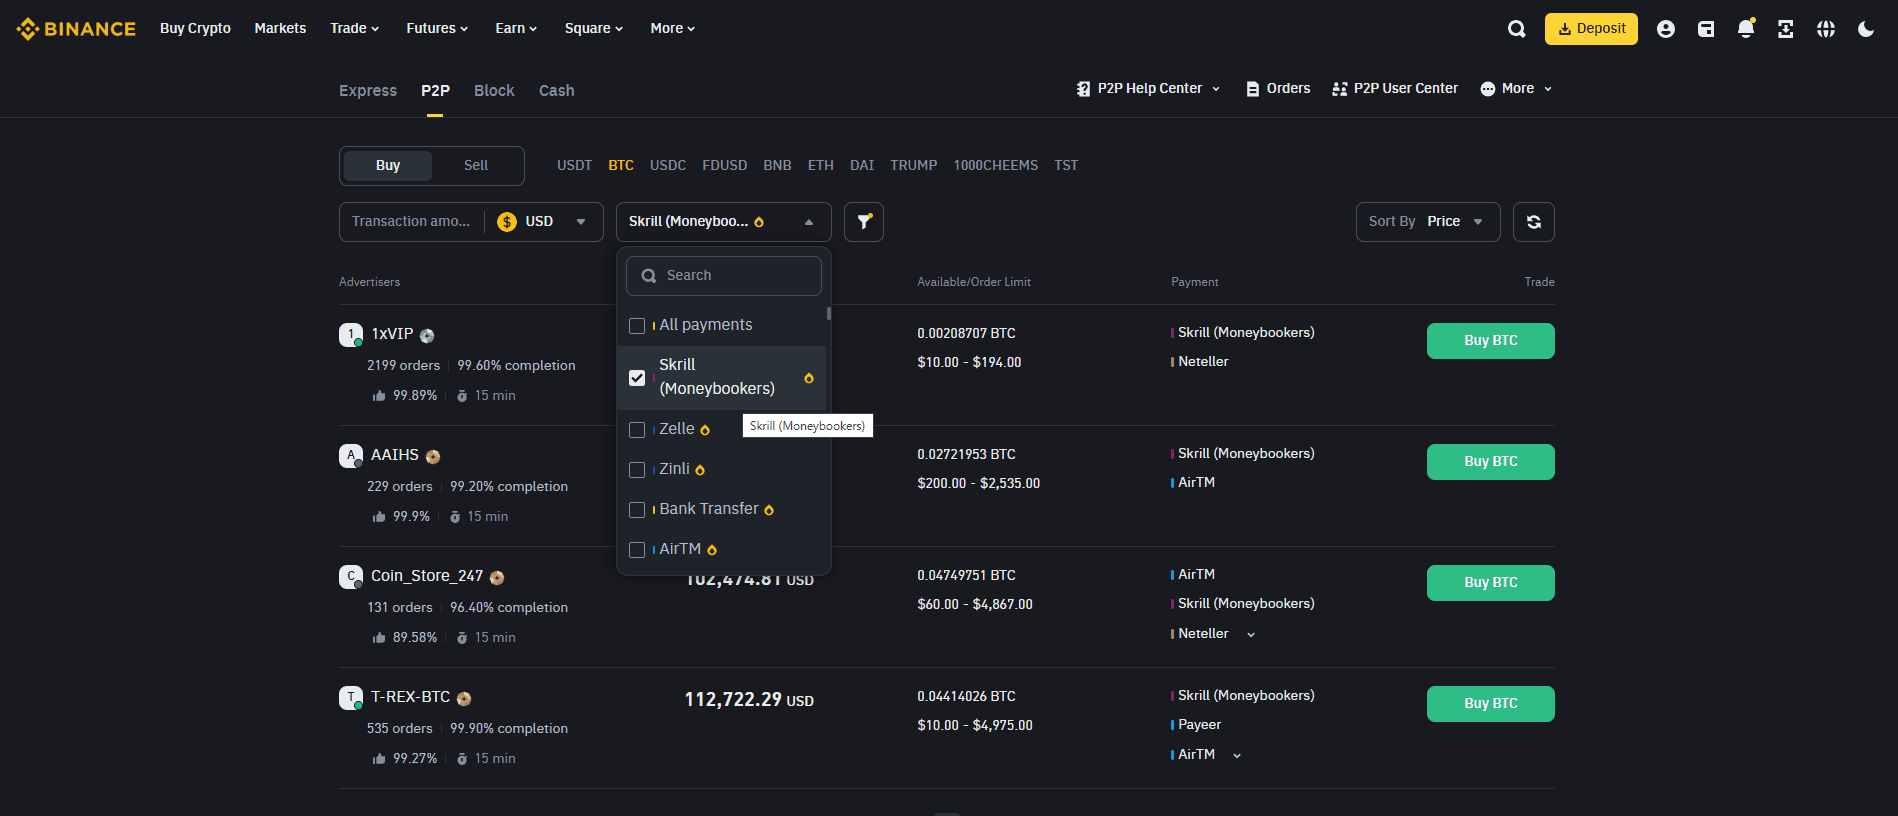Expand the Trade menu
Screen dimensions: 1898x816
(355, 29)
